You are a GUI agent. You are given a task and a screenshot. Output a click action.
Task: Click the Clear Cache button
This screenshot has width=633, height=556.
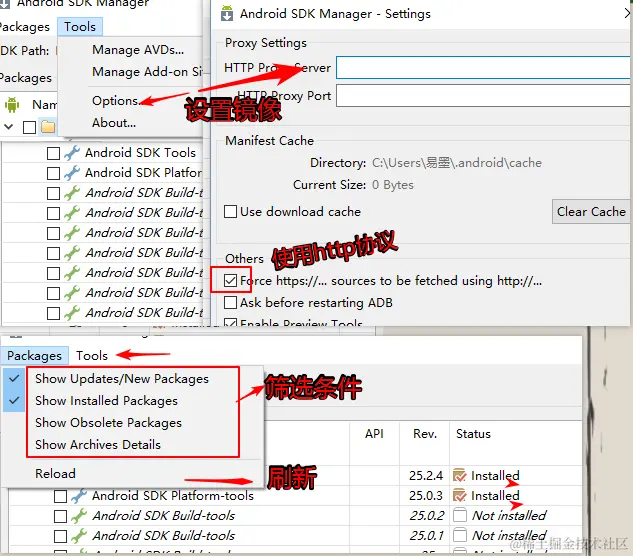coord(591,212)
